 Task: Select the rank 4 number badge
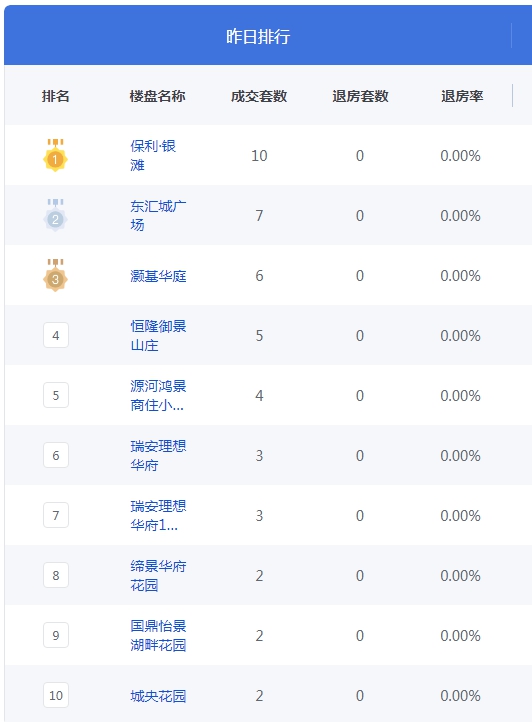[56, 335]
